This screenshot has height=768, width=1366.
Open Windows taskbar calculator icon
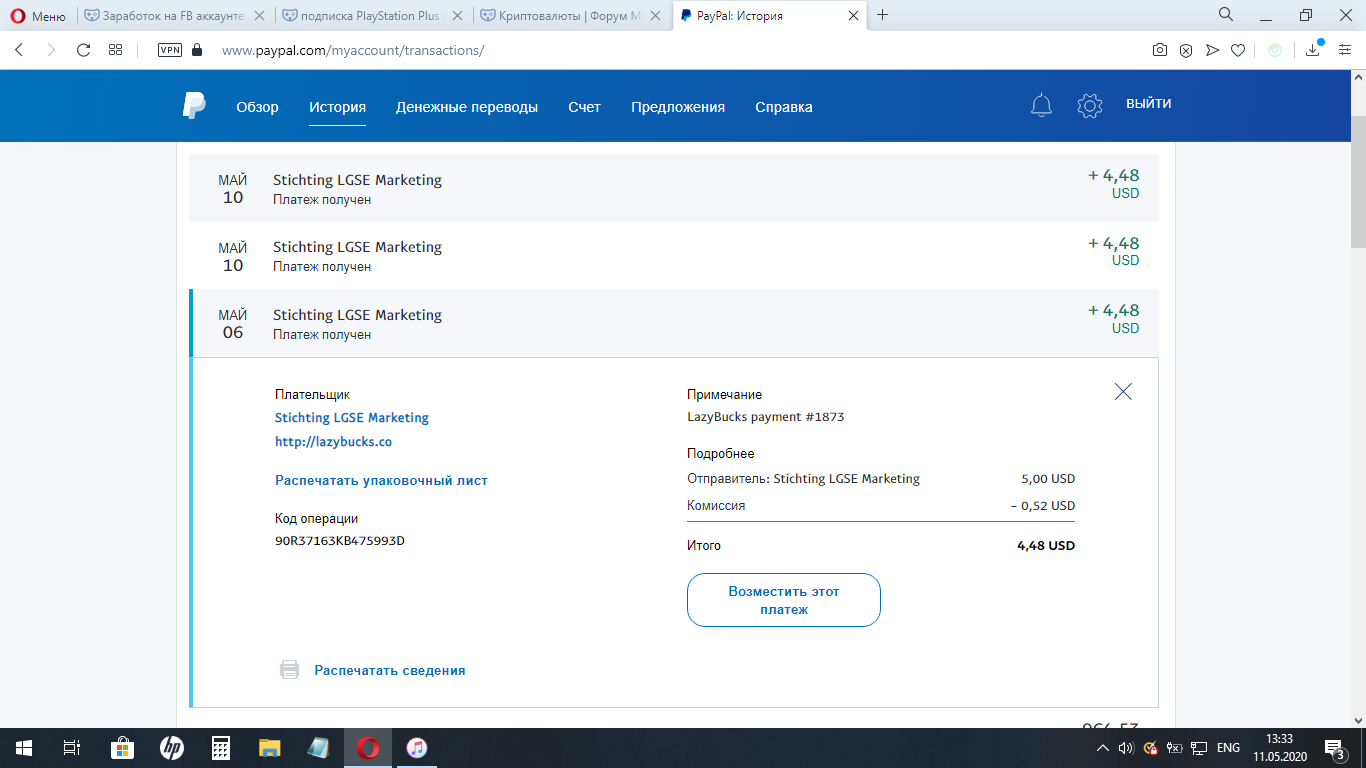coord(221,748)
